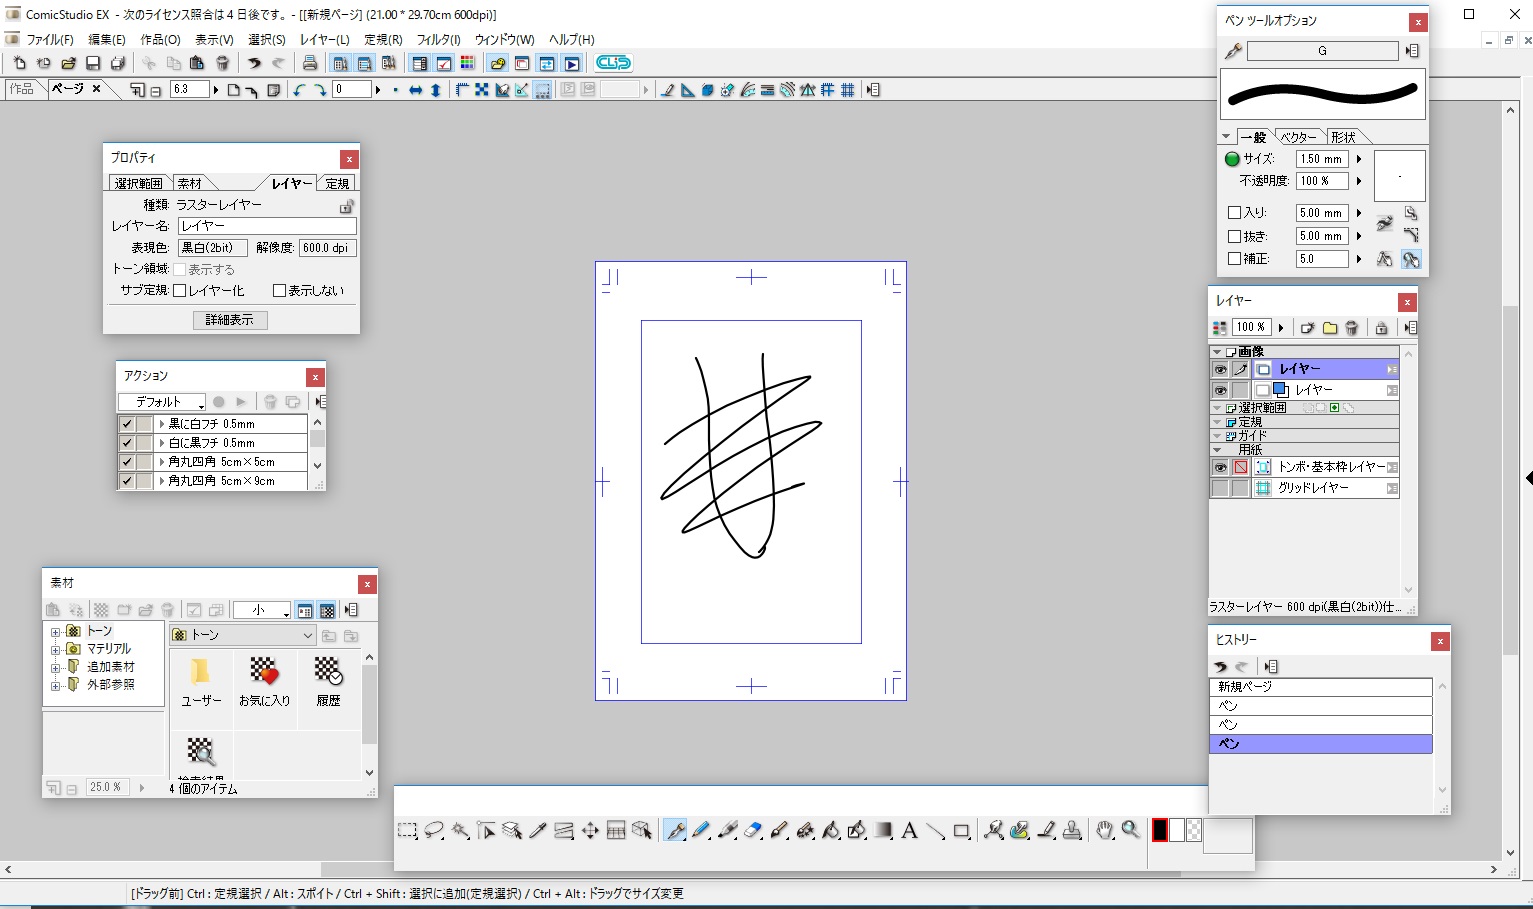This screenshot has height=909, width=1533.
Task: Expand the トーン tree node in Materials
Action: [x=56, y=631]
